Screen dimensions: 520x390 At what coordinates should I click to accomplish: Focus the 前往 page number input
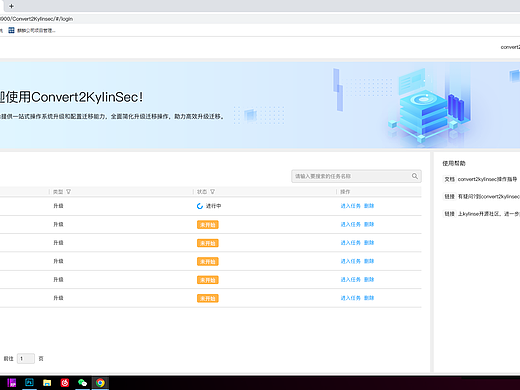point(26,359)
